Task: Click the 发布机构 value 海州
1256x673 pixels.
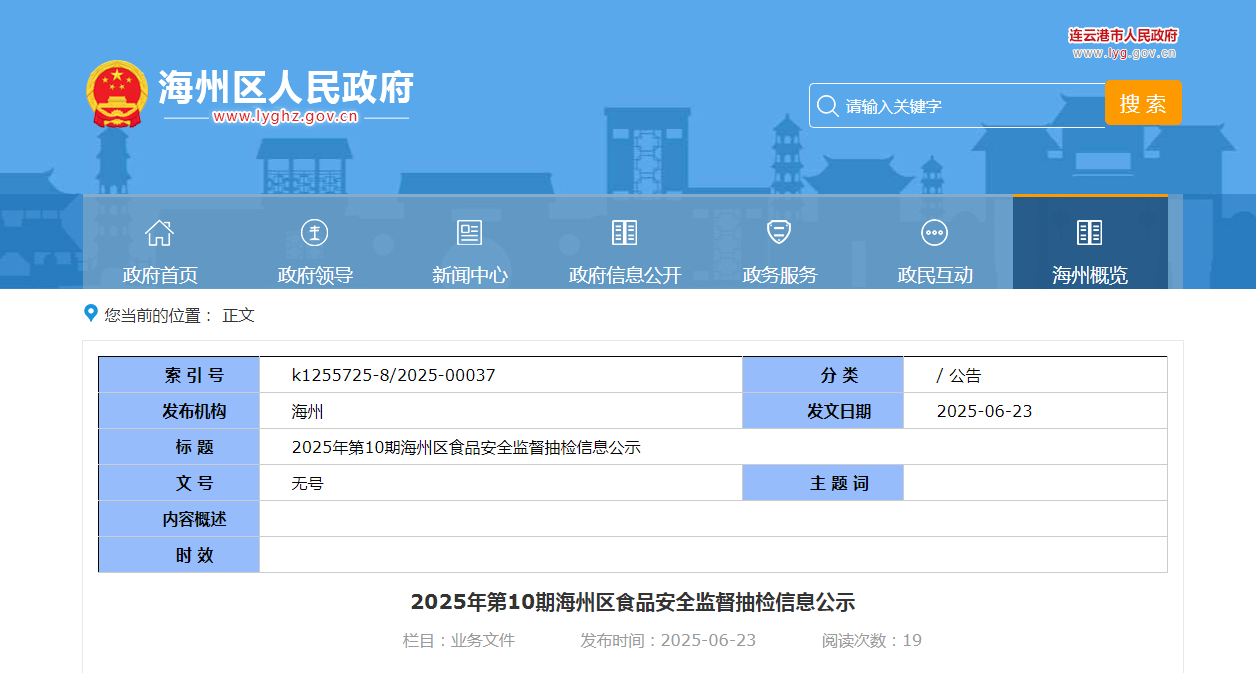Action: coord(307,412)
